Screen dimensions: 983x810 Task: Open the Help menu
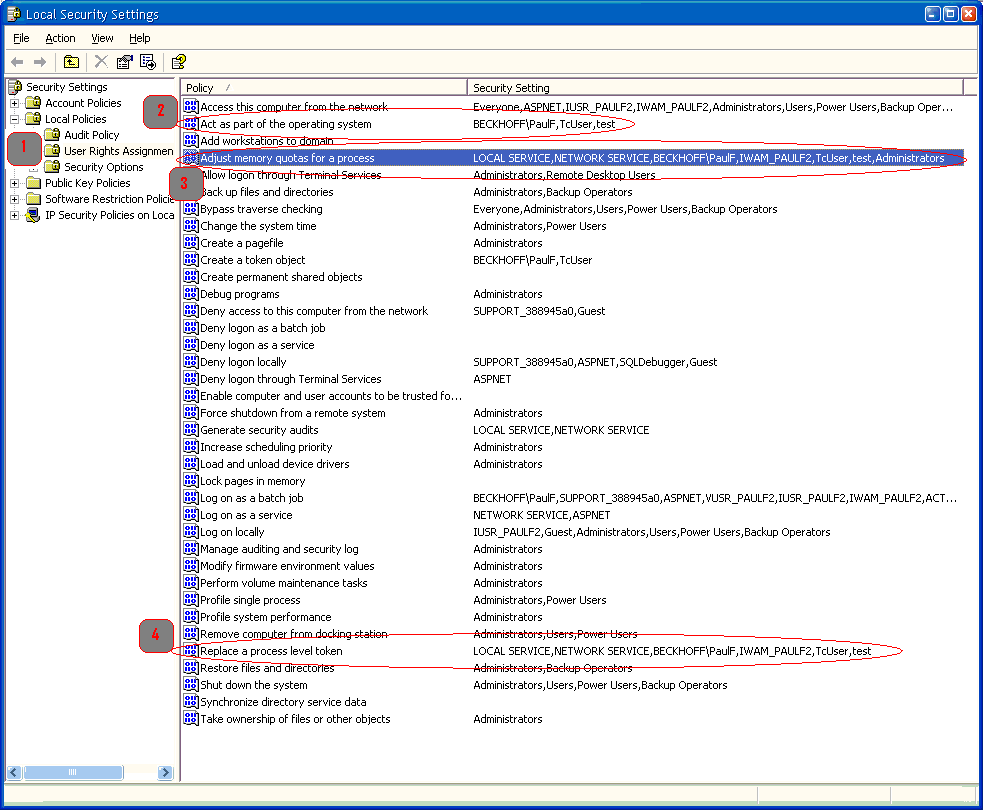[x=140, y=38]
